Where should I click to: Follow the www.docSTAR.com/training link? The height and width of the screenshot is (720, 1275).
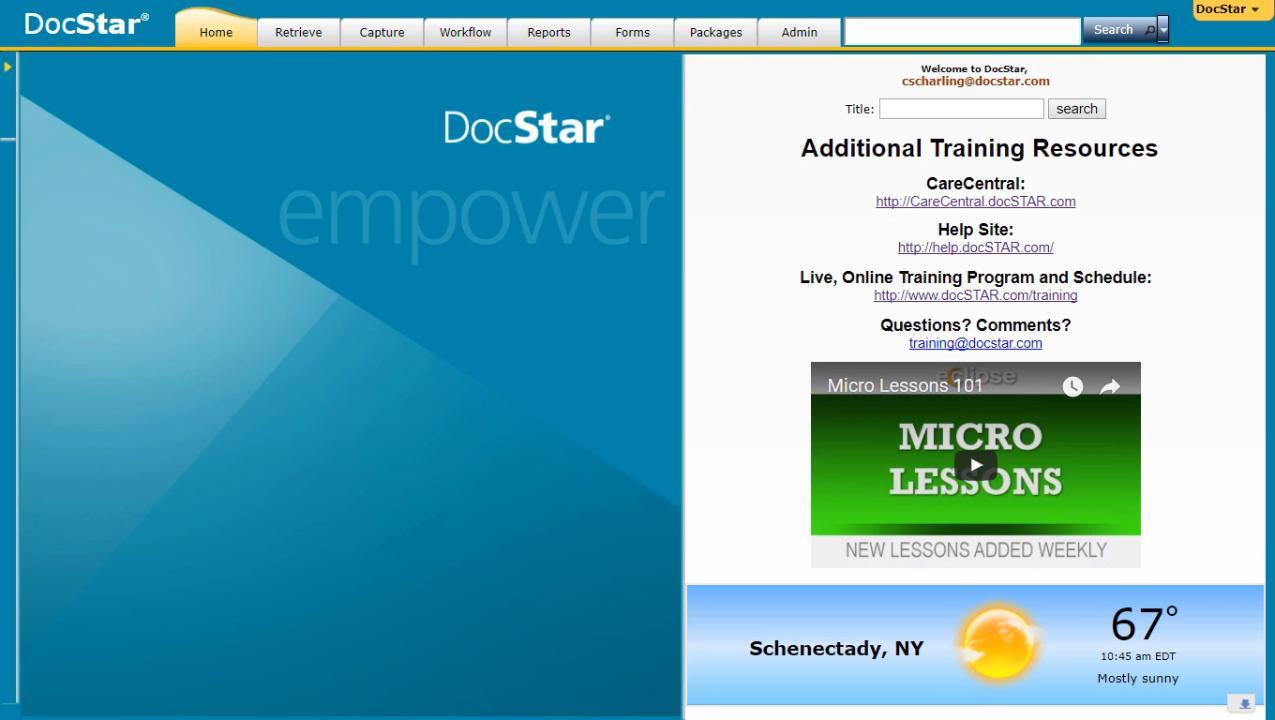976,295
